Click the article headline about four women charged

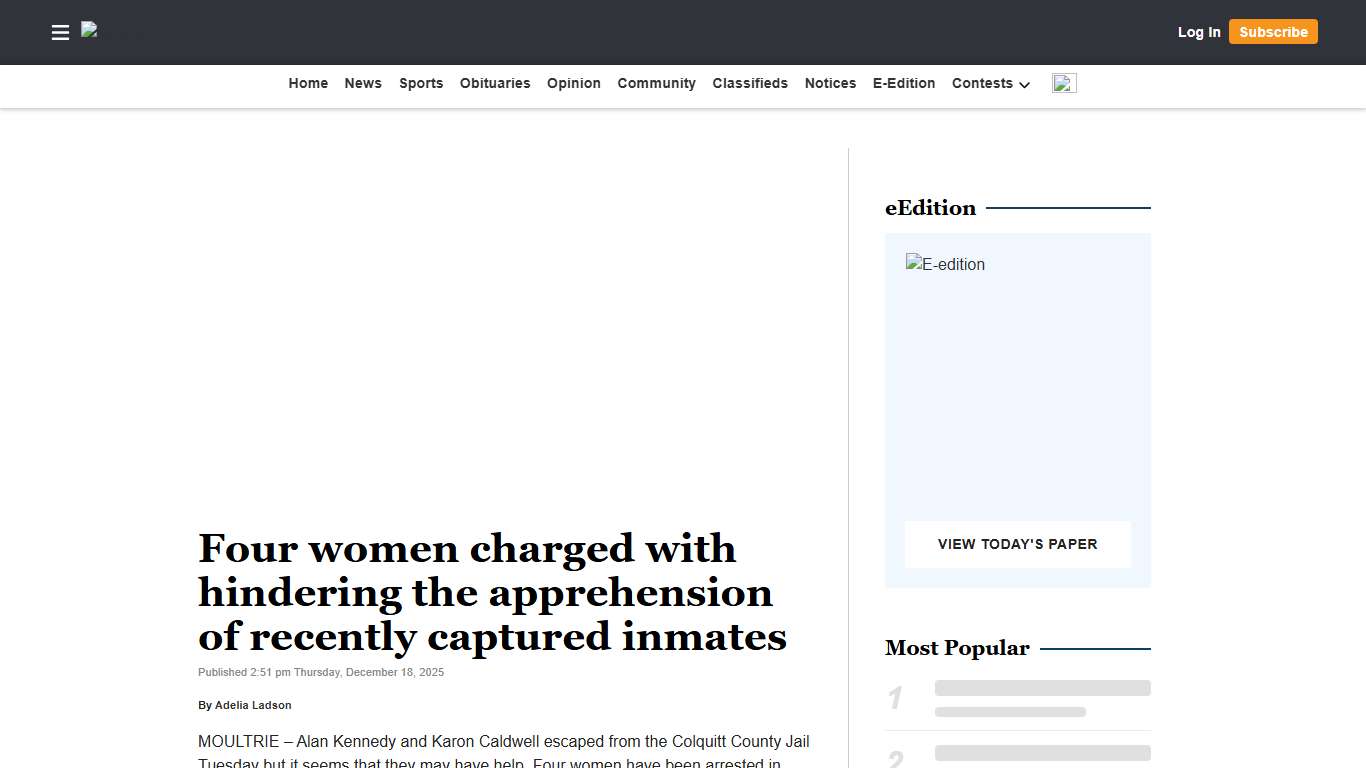click(491, 593)
